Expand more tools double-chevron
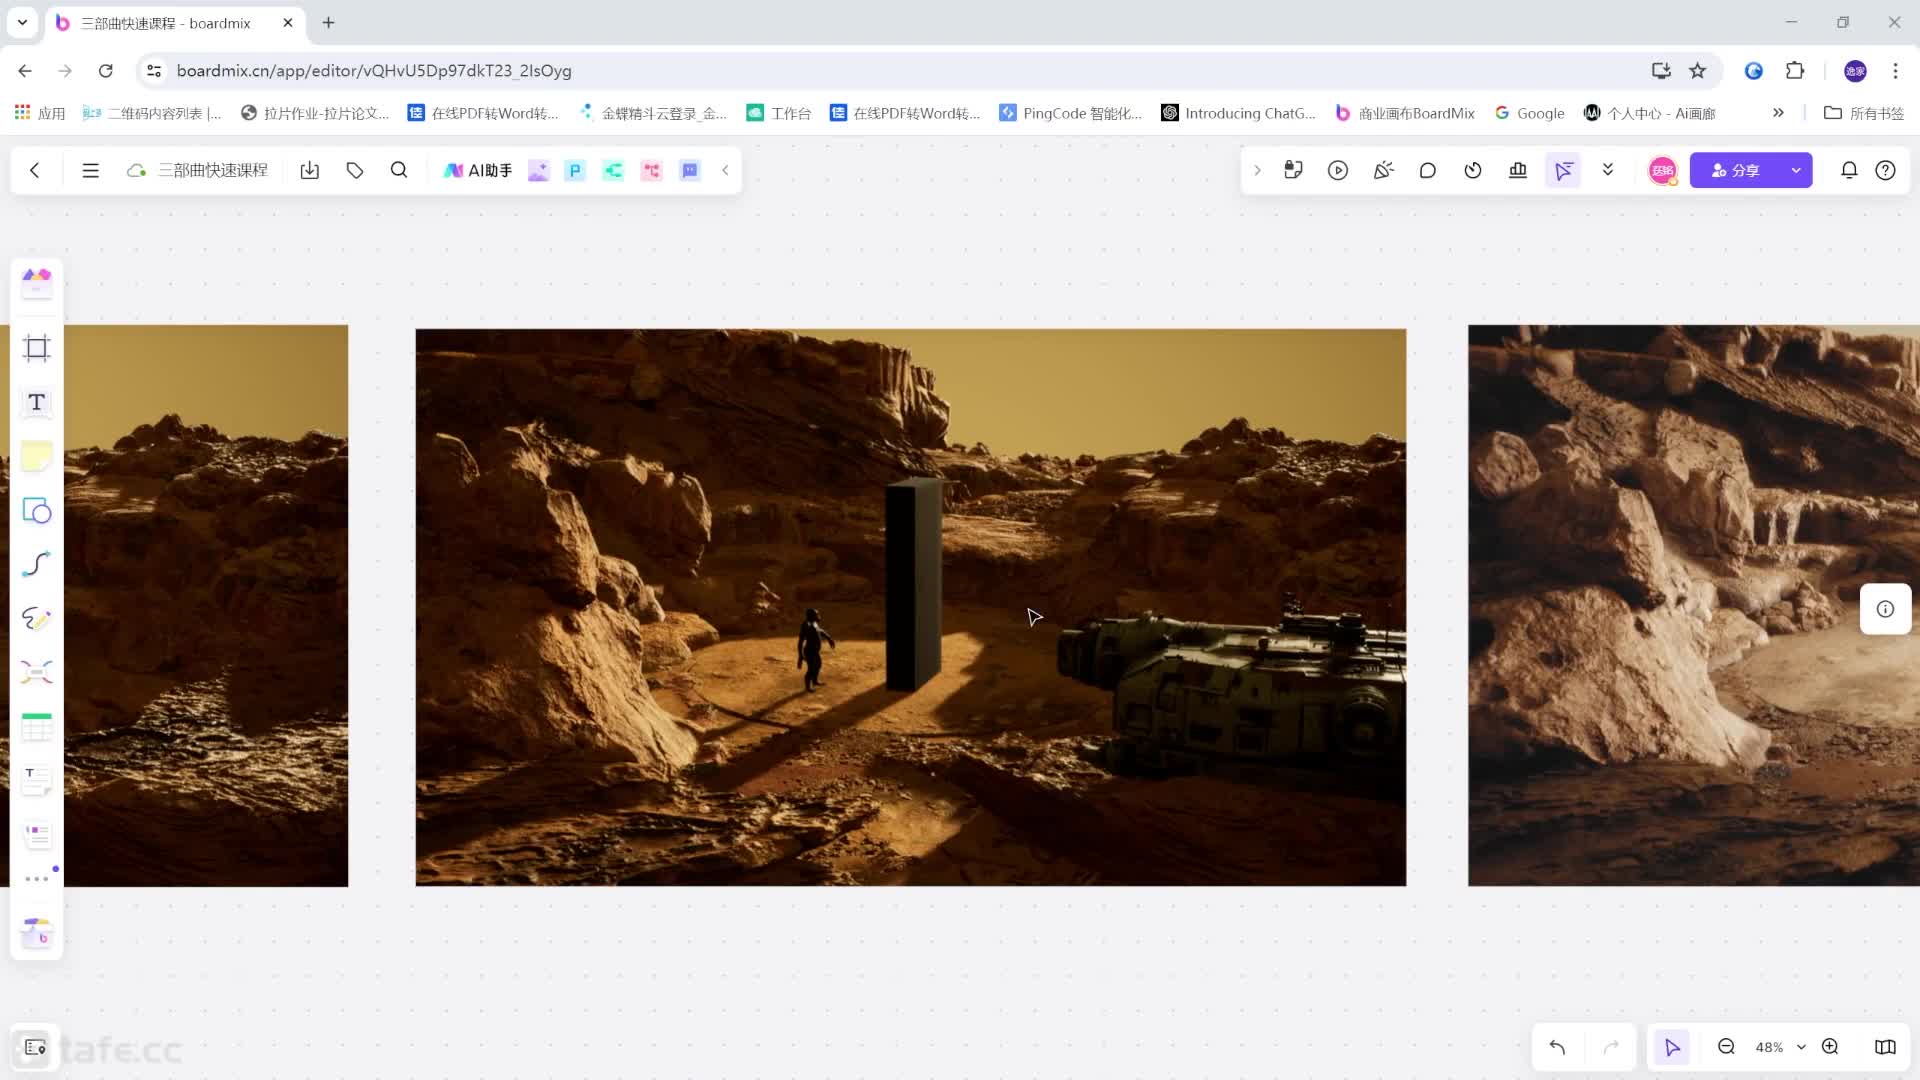 point(1608,171)
